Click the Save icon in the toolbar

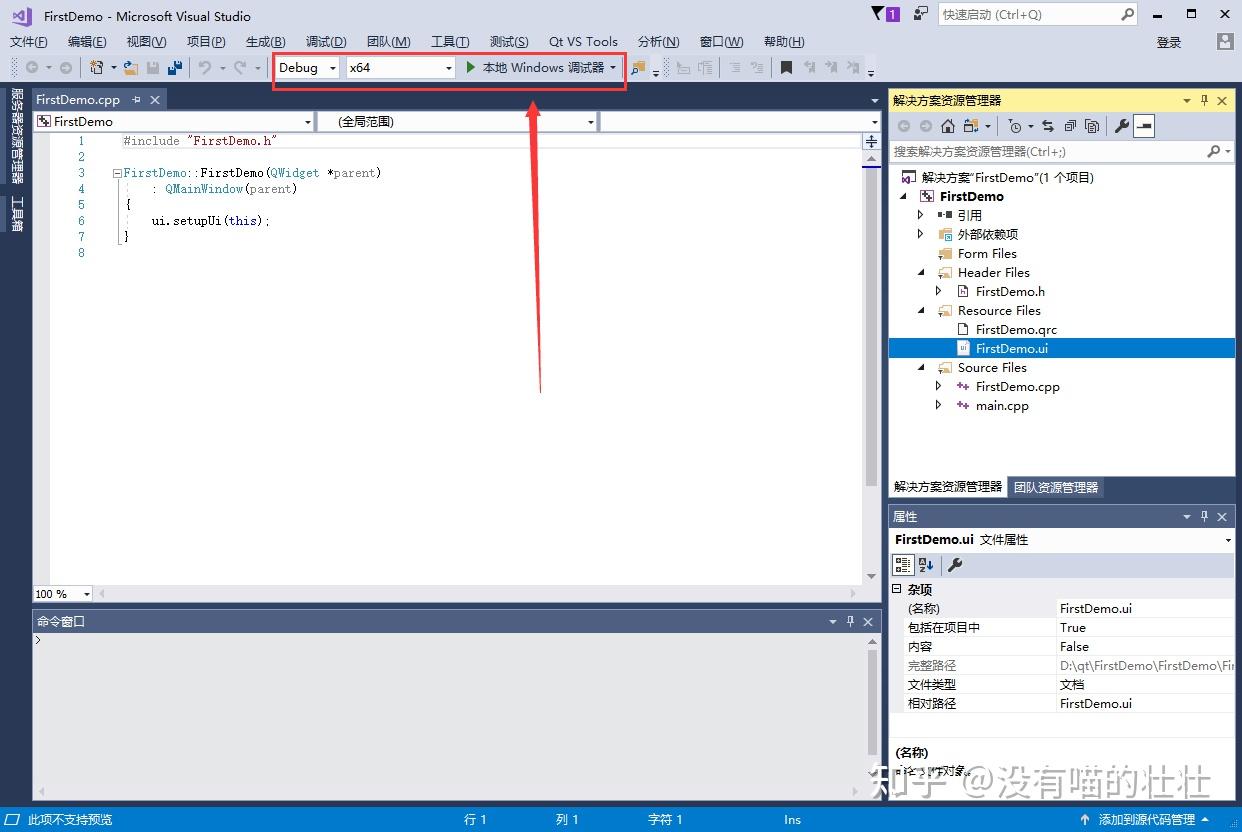pyautogui.click(x=152, y=68)
